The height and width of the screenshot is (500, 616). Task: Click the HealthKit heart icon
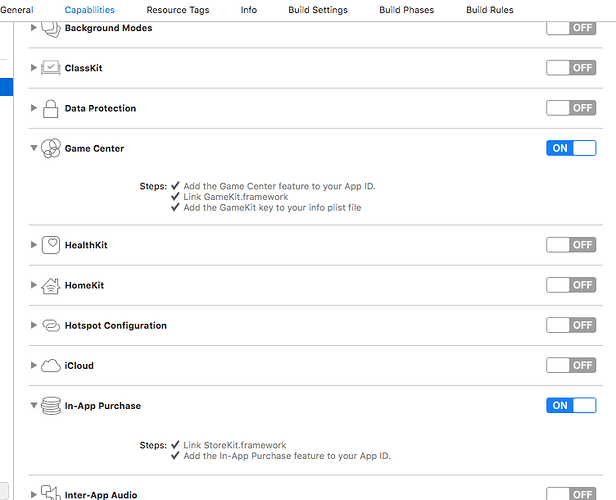point(50,245)
